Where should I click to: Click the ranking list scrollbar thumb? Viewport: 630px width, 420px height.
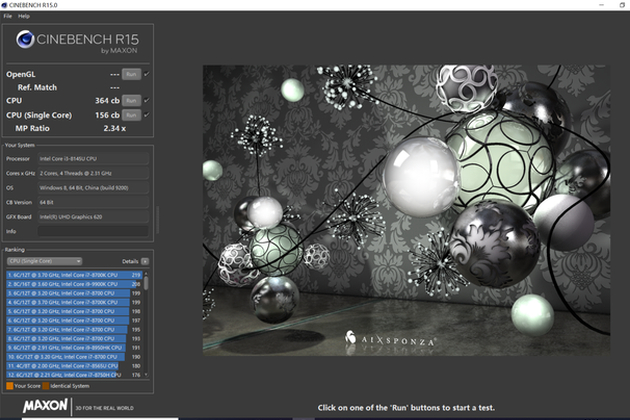click(x=146, y=283)
